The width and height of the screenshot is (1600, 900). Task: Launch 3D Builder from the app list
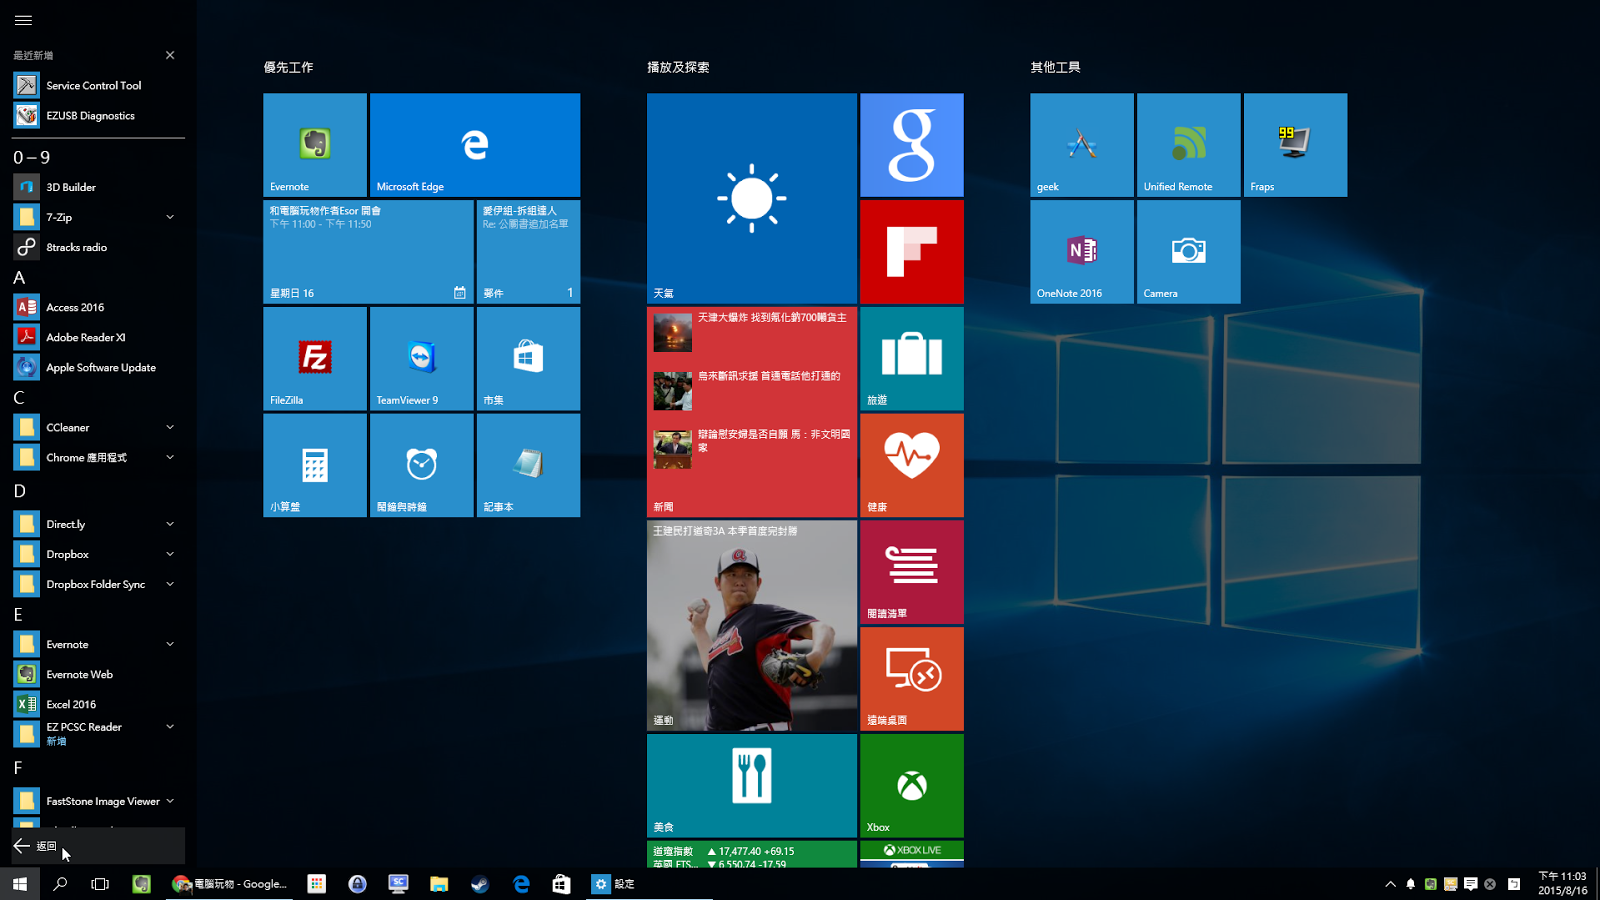[98, 187]
